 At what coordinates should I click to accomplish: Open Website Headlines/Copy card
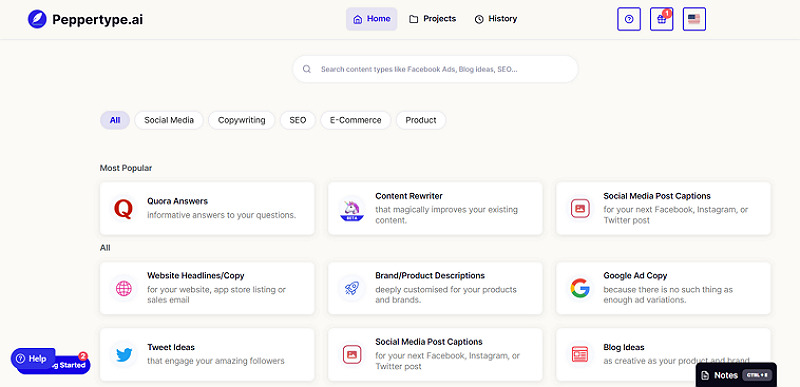pyautogui.click(x=207, y=289)
